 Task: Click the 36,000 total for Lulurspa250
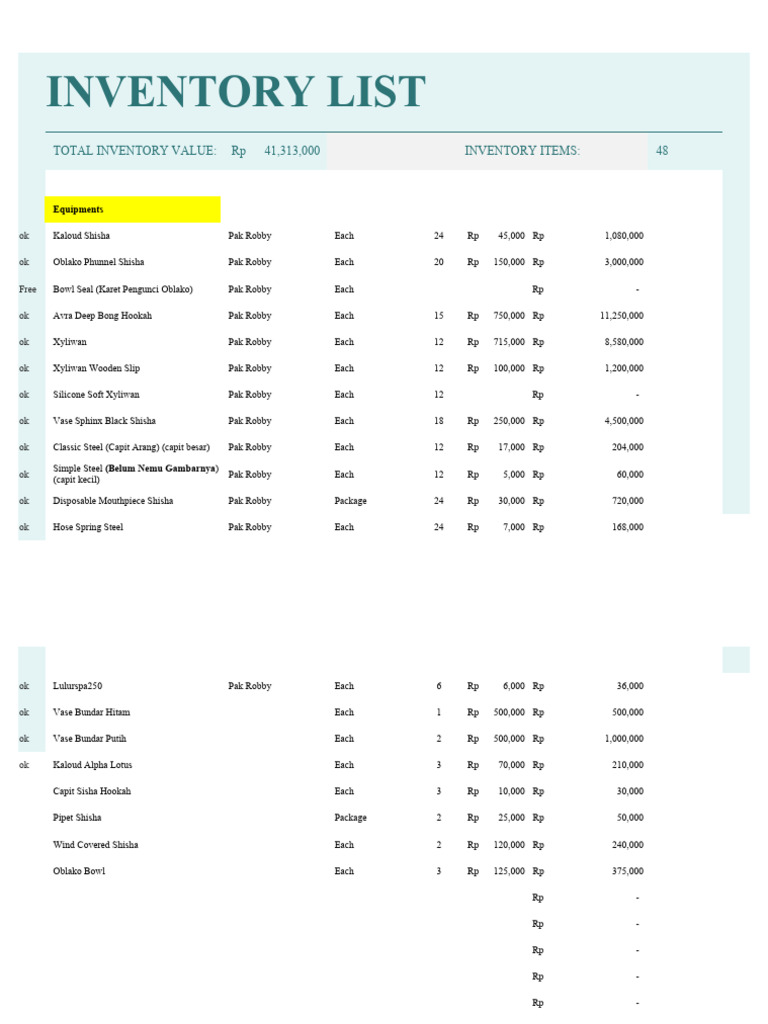pyautogui.click(x=630, y=686)
